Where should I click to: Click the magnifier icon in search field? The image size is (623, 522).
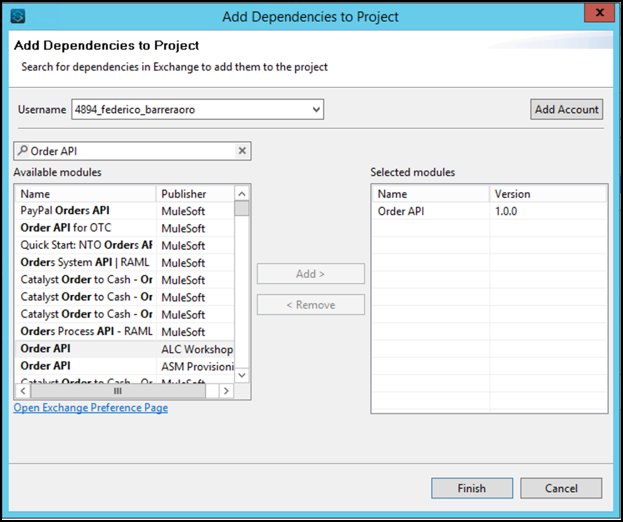[23, 151]
